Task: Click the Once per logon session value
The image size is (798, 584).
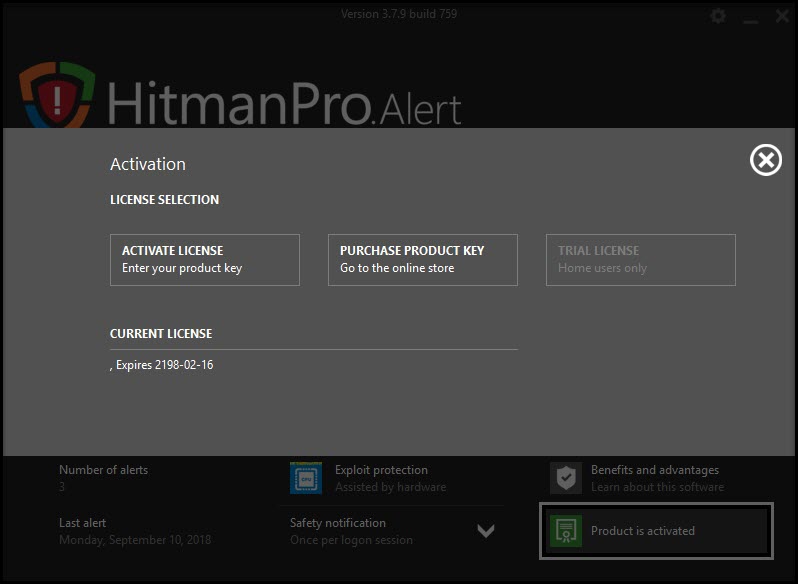Action: tap(351, 540)
